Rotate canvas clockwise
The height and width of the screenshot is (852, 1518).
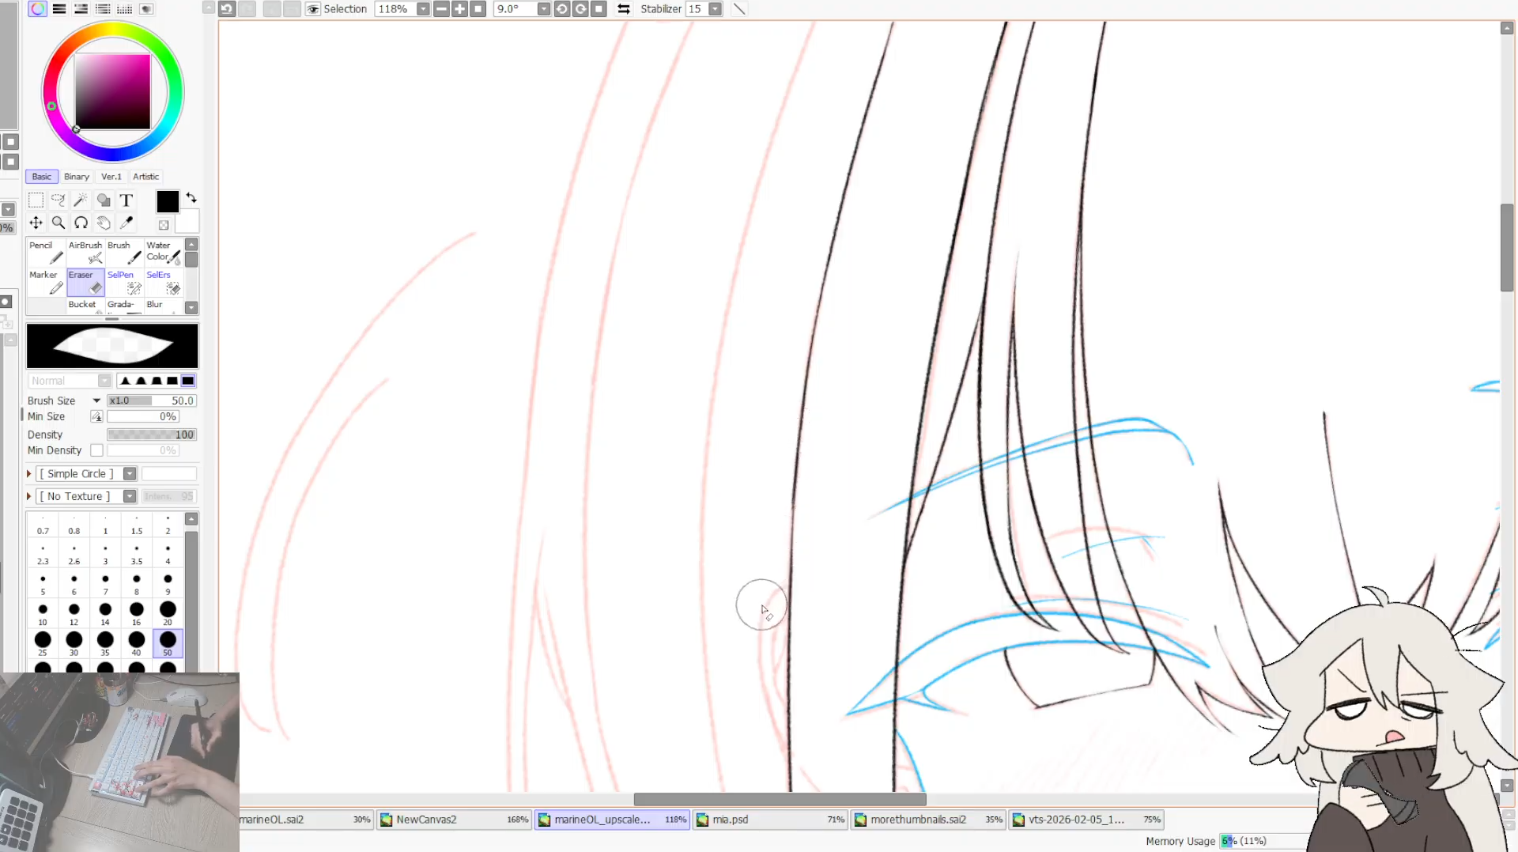(580, 9)
